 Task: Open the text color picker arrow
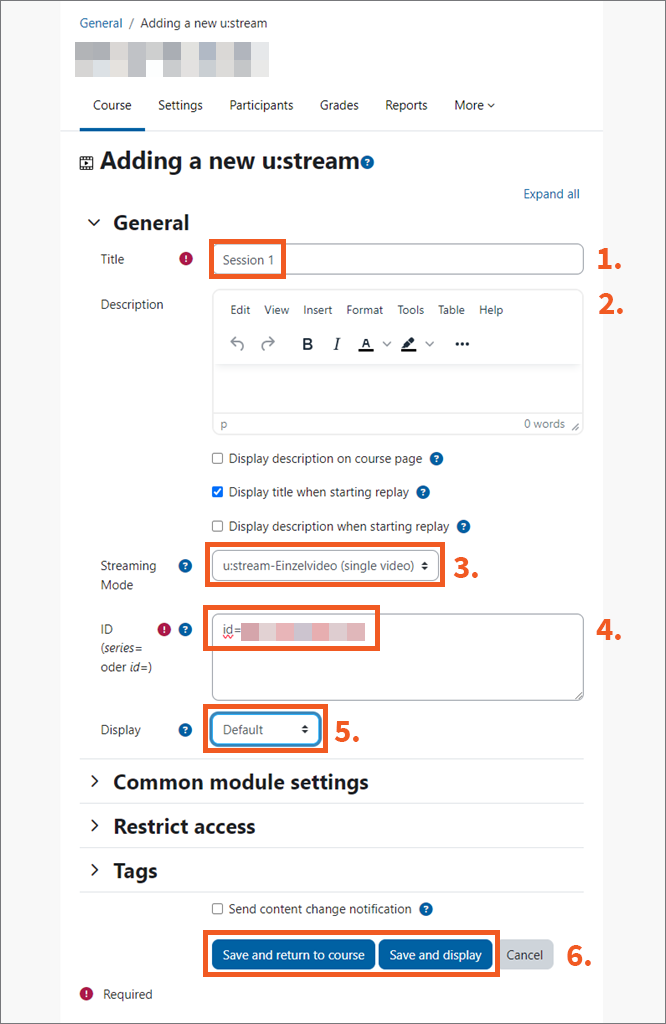[x=387, y=344]
